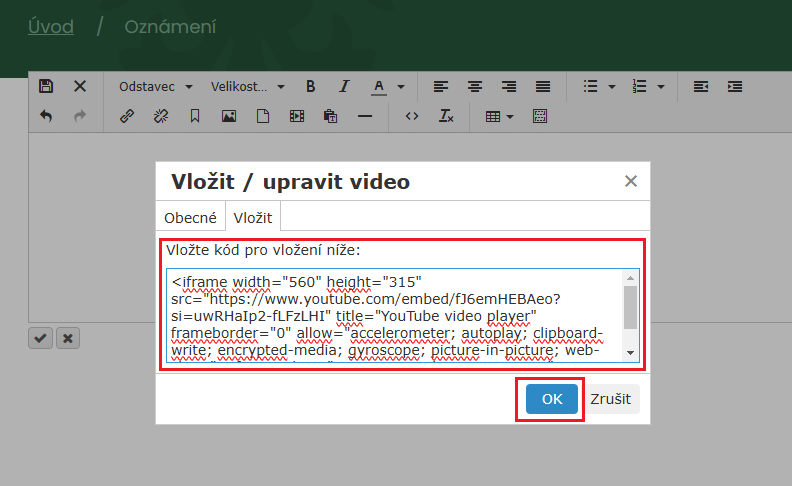Toggle bold formatting in toolbar
792x486 pixels.
coord(310,87)
